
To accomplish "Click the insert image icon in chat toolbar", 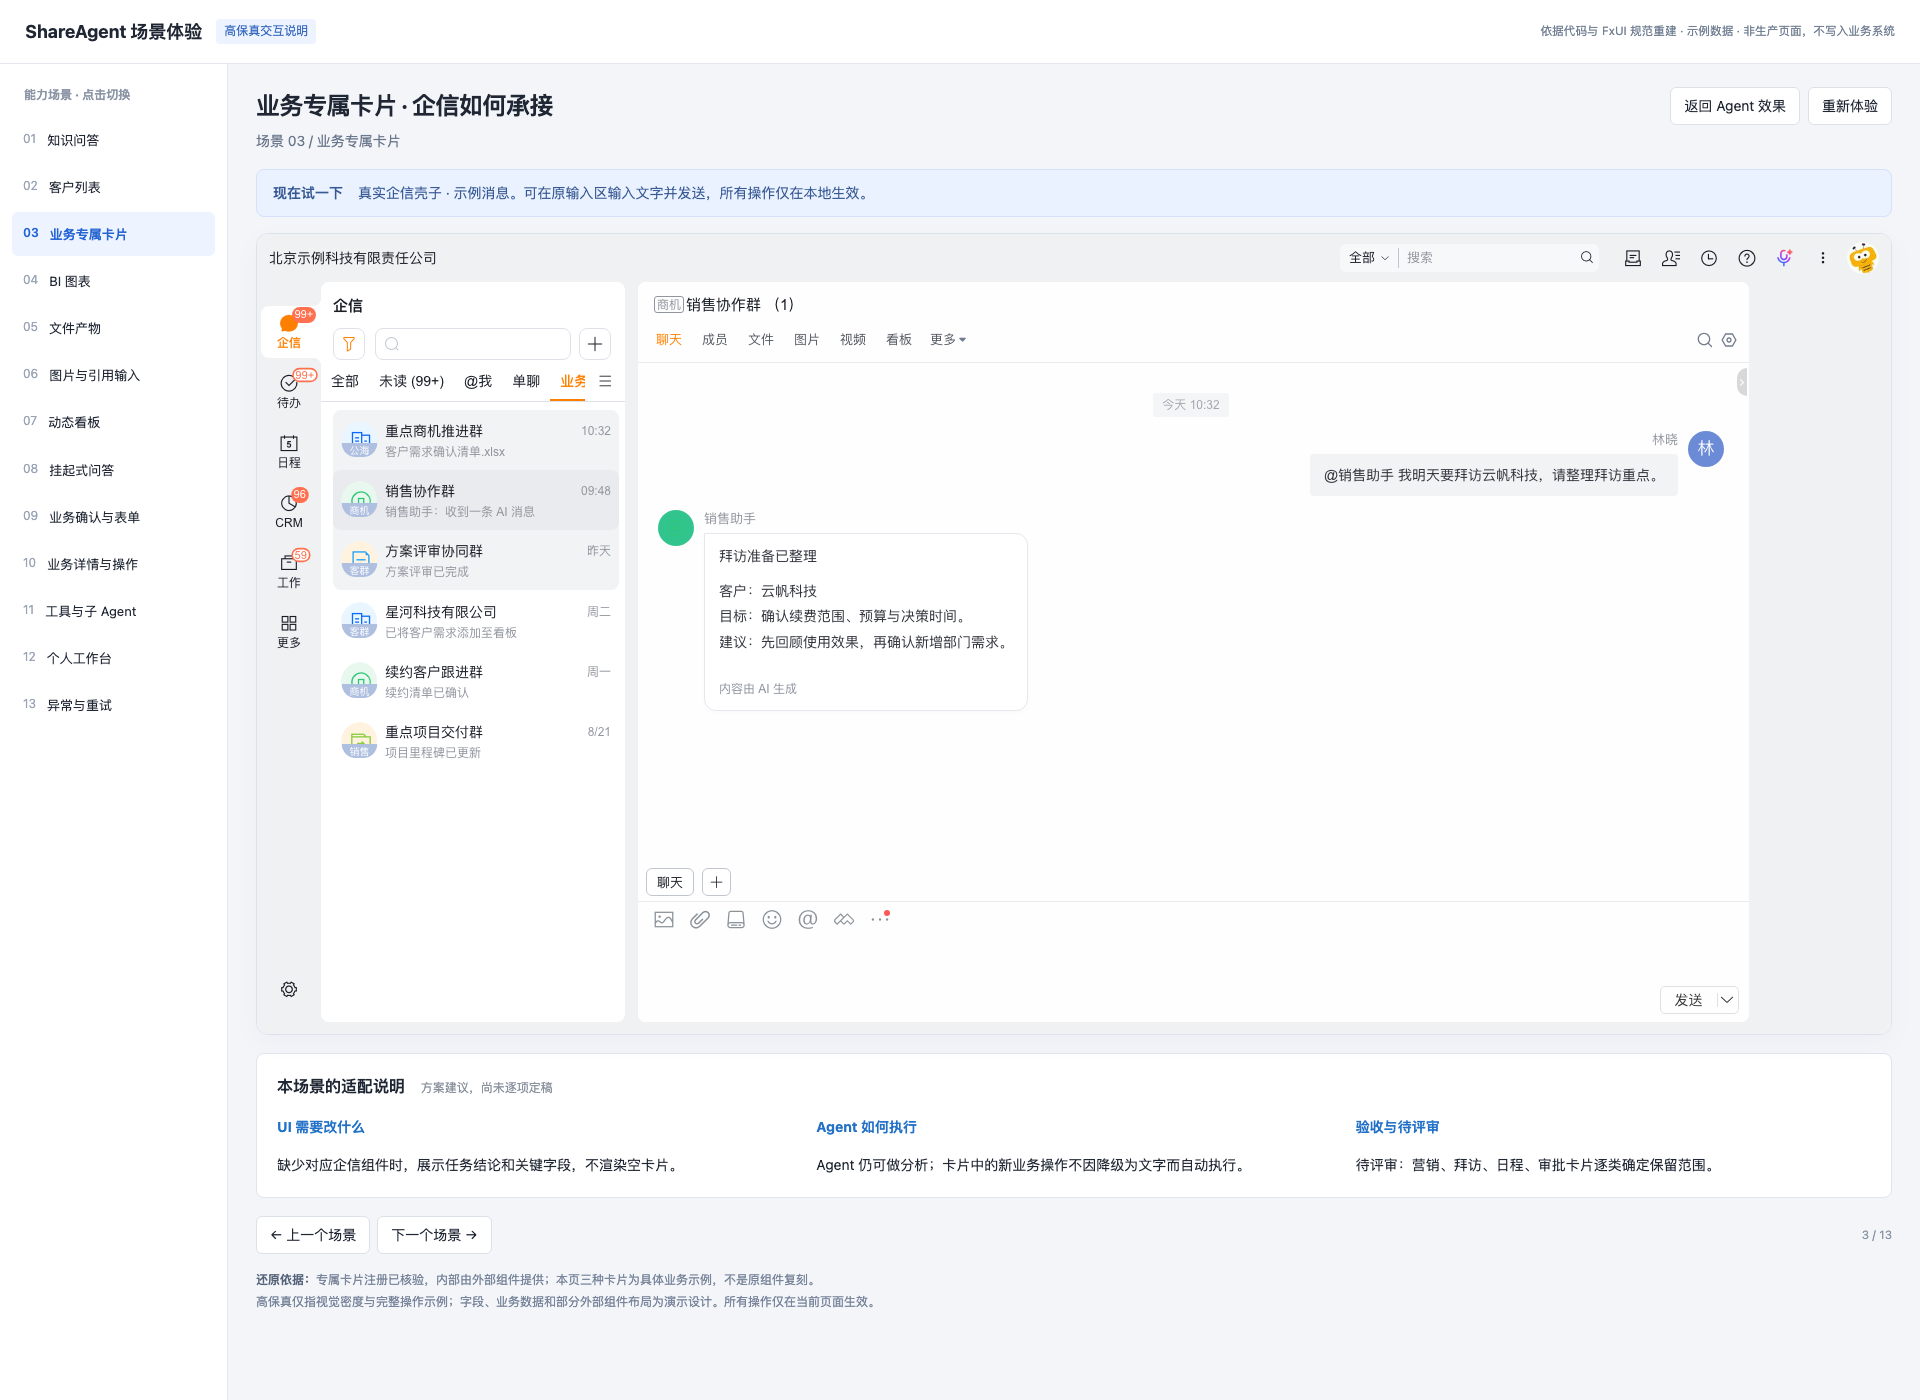I will coord(664,920).
